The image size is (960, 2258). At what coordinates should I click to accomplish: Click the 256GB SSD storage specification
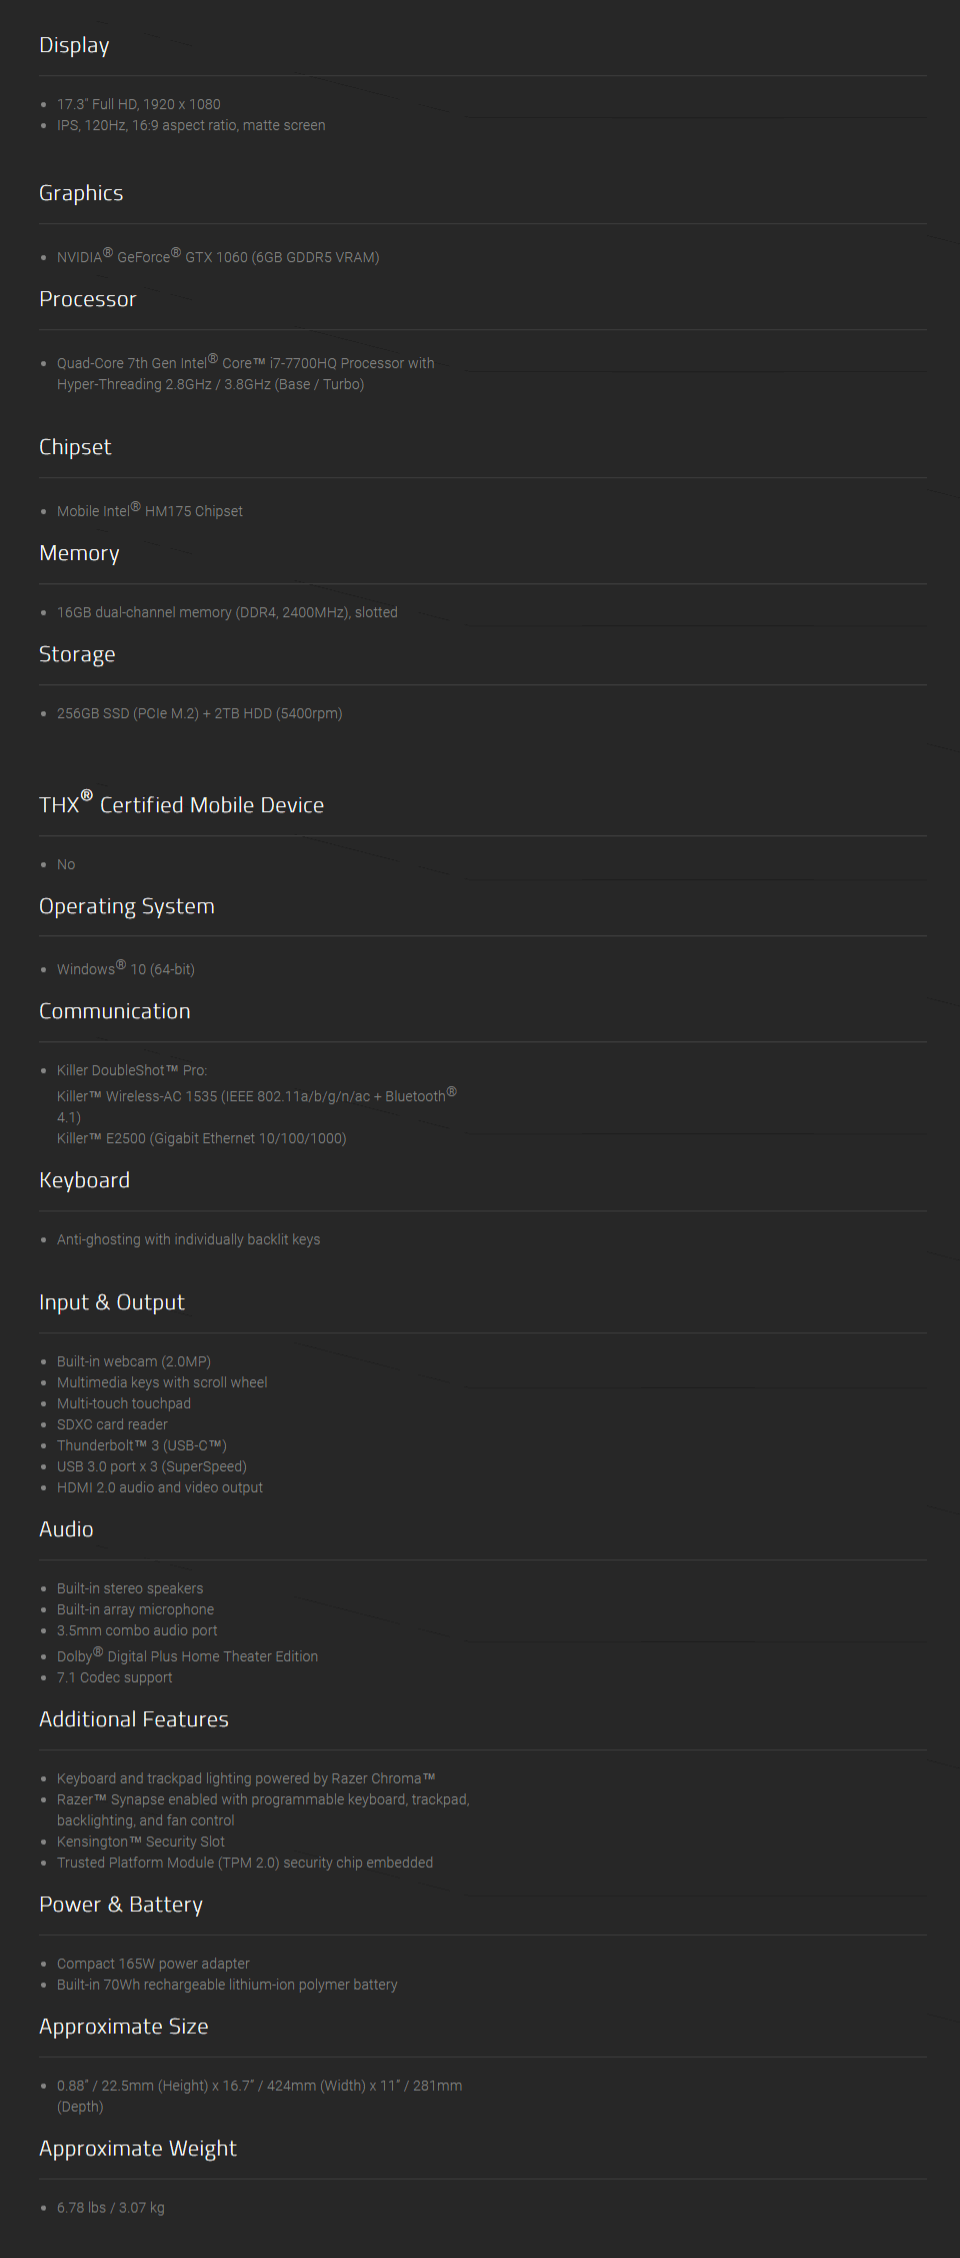(x=199, y=713)
